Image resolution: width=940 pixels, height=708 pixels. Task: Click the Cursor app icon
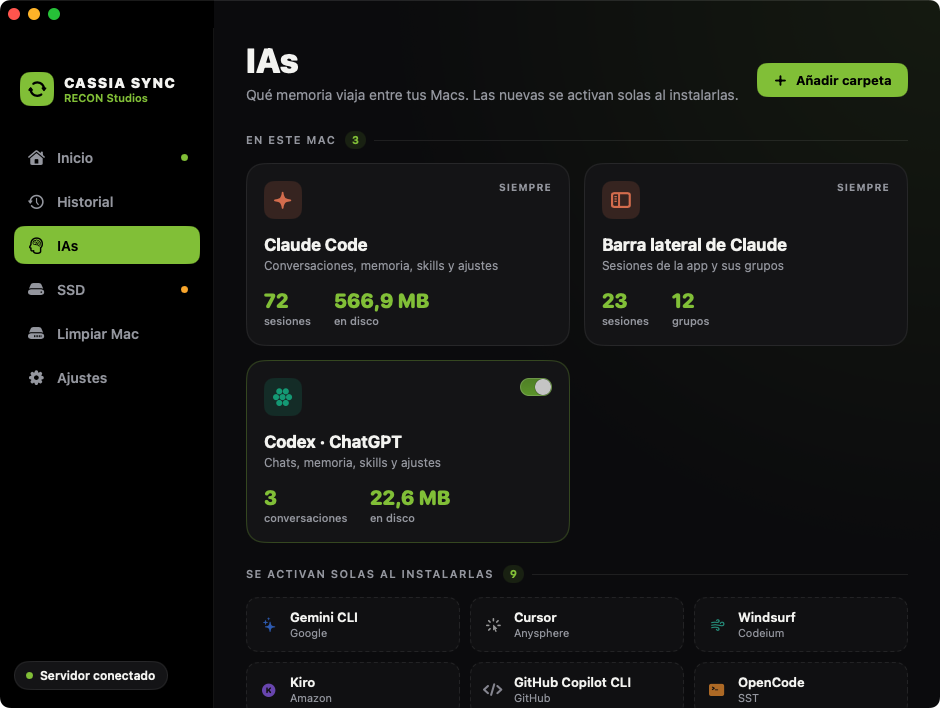[493, 625]
